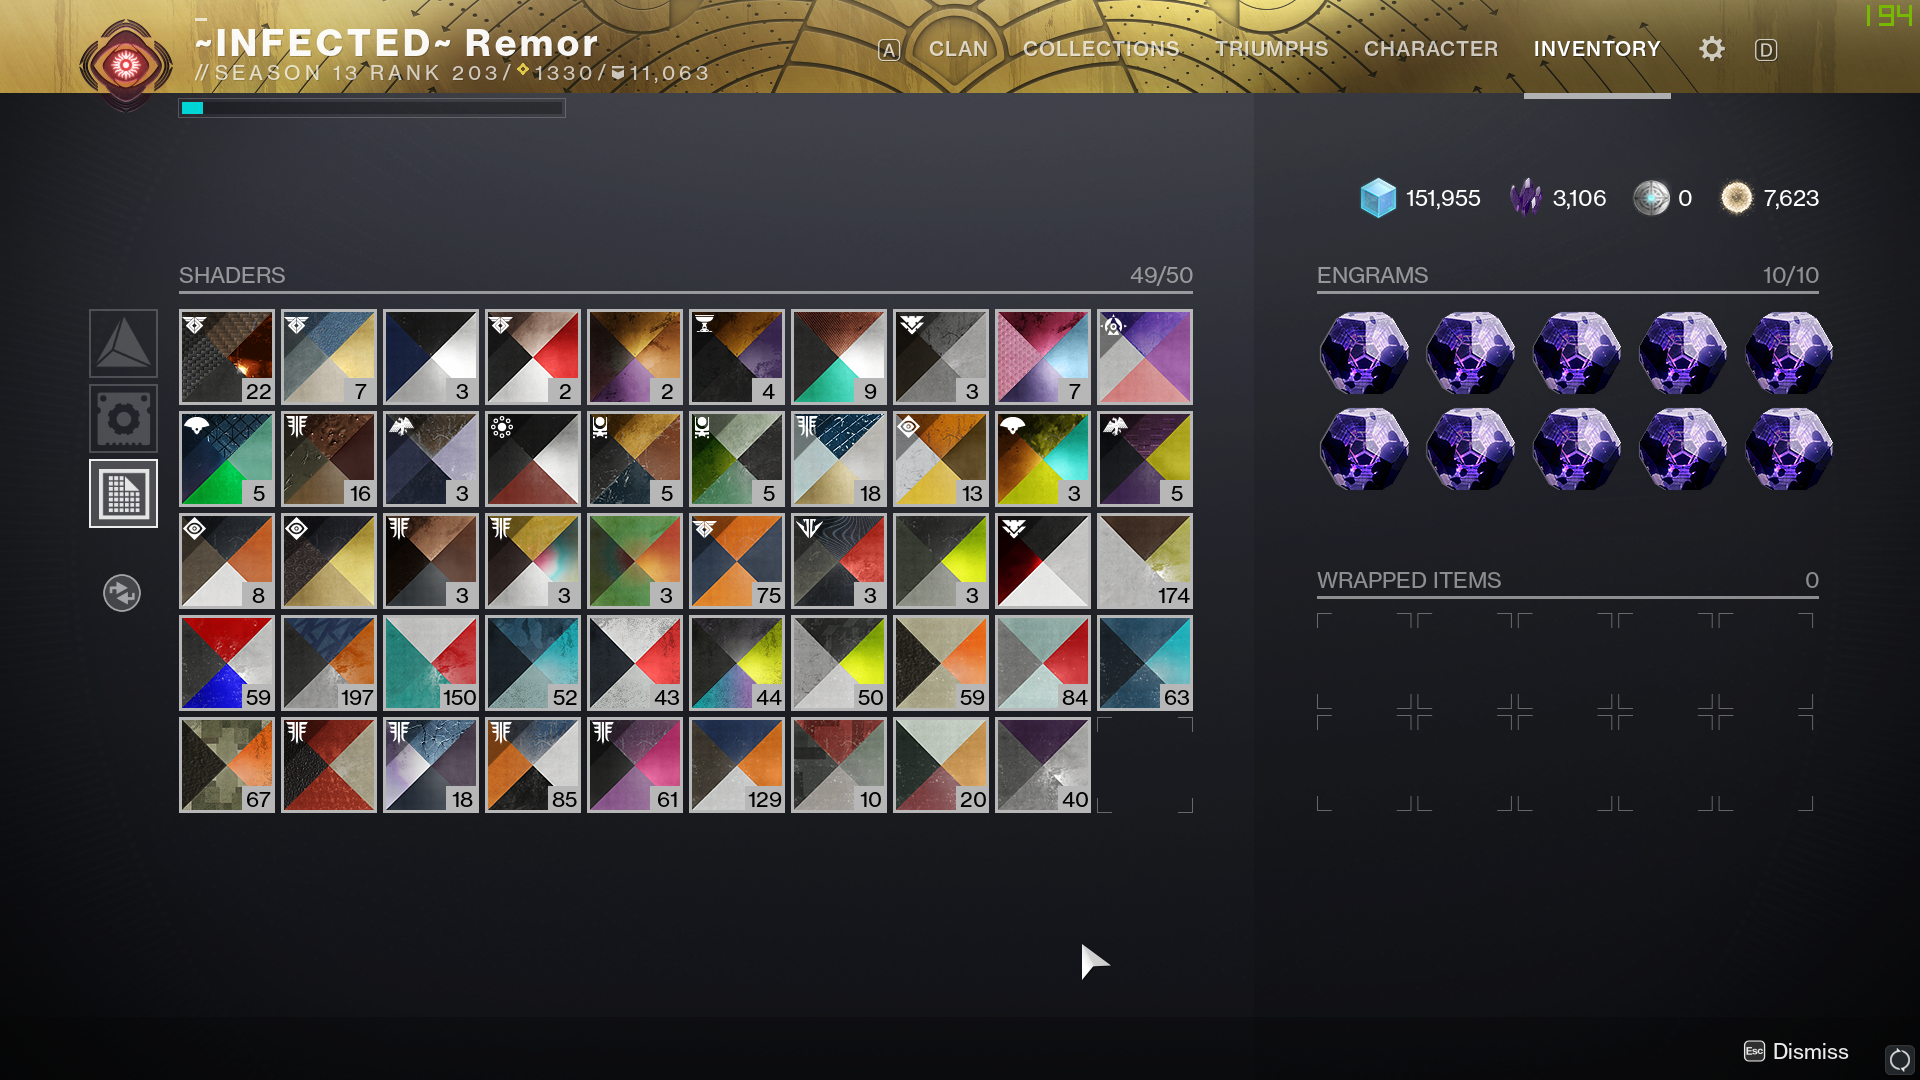Click the Esc key icon beside Dismiss
This screenshot has height=1080, width=1920.
(x=1754, y=1051)
